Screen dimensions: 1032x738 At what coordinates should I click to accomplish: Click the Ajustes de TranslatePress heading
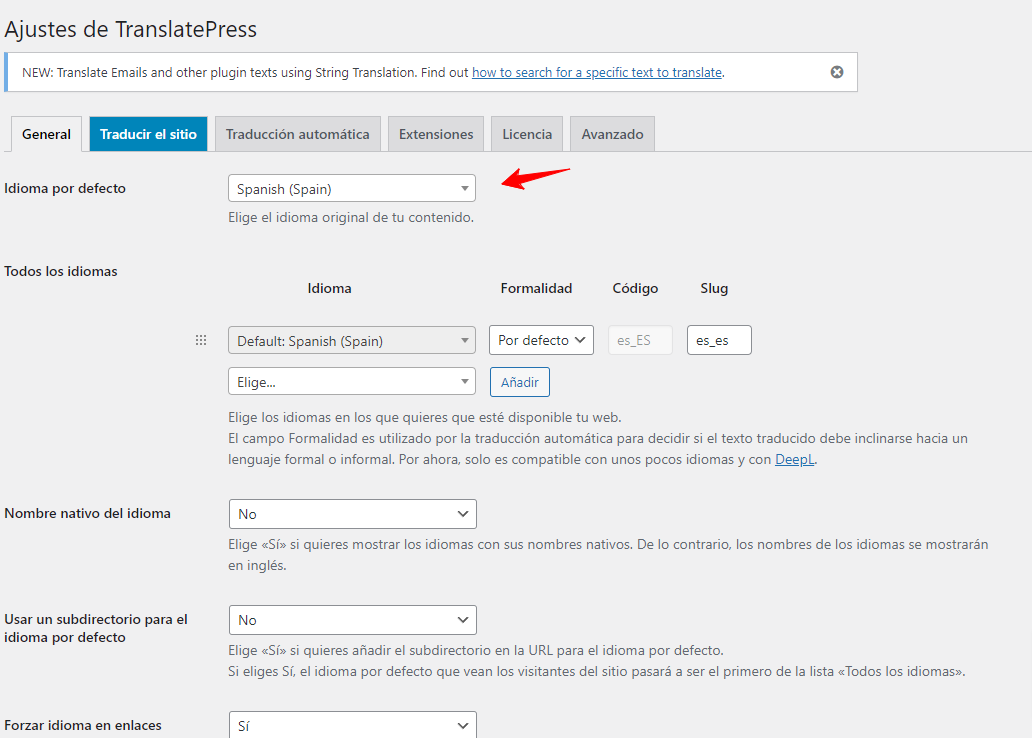click(x=130, y=29)
